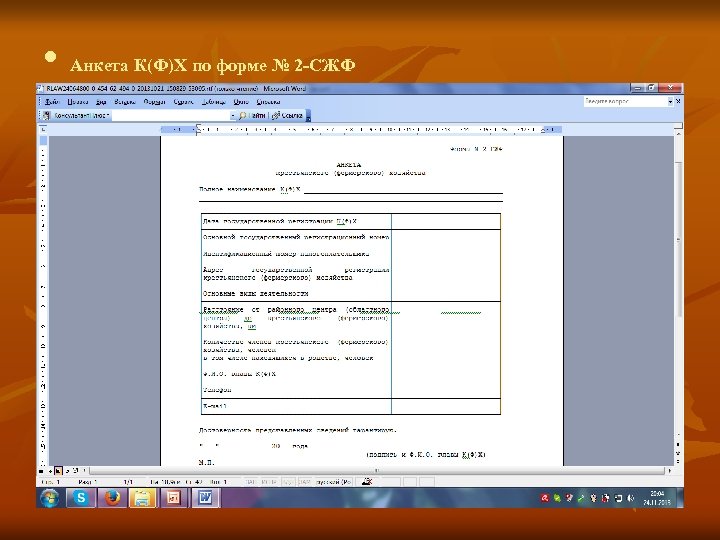Open the Справка menu
Viewport: 720px width, 540px height.
(x=268, y=102)
